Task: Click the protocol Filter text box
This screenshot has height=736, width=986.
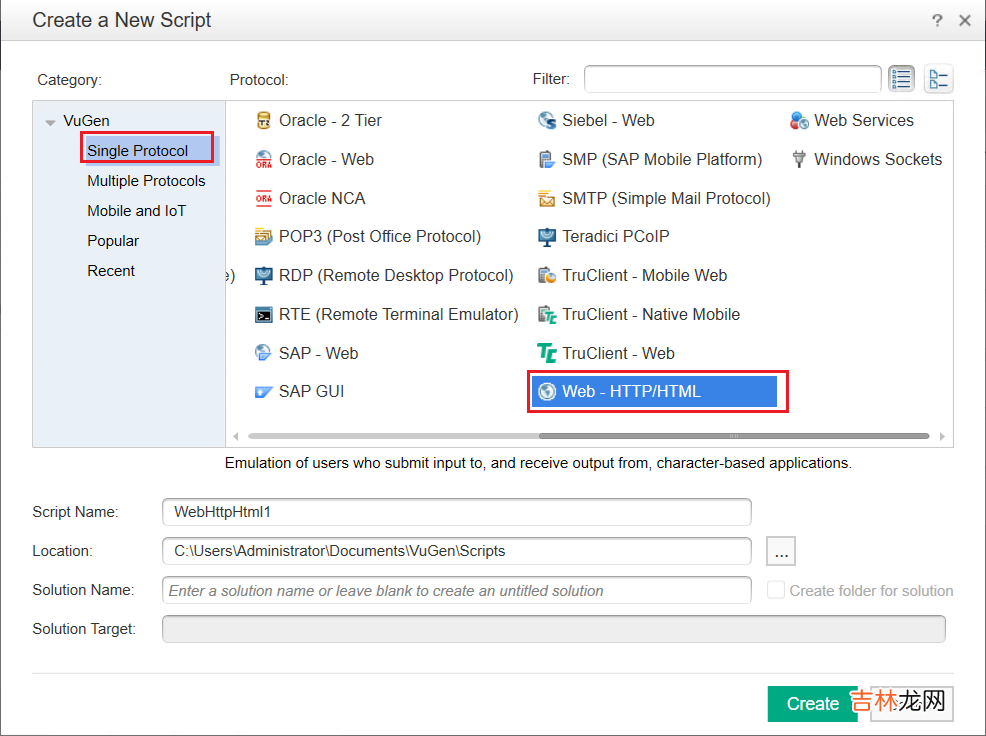Action: point(732,79)
